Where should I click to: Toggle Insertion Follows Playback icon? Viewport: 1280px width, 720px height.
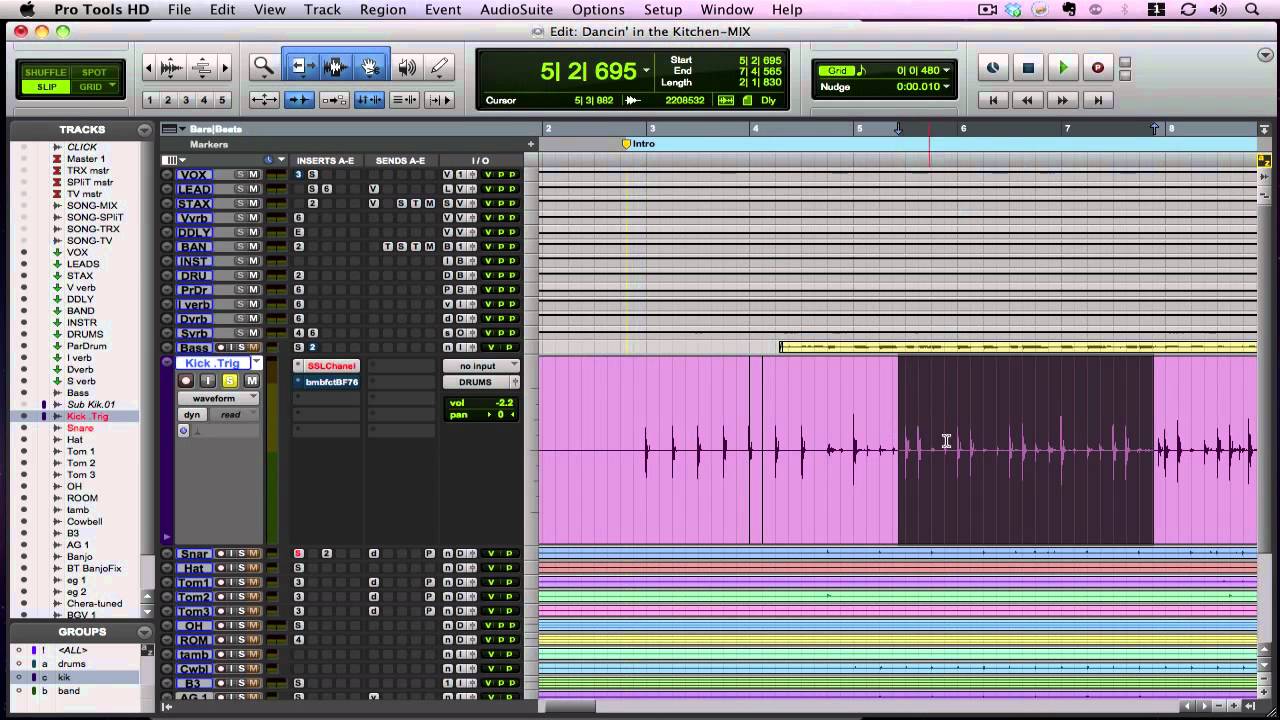click(x=439, y=100)
